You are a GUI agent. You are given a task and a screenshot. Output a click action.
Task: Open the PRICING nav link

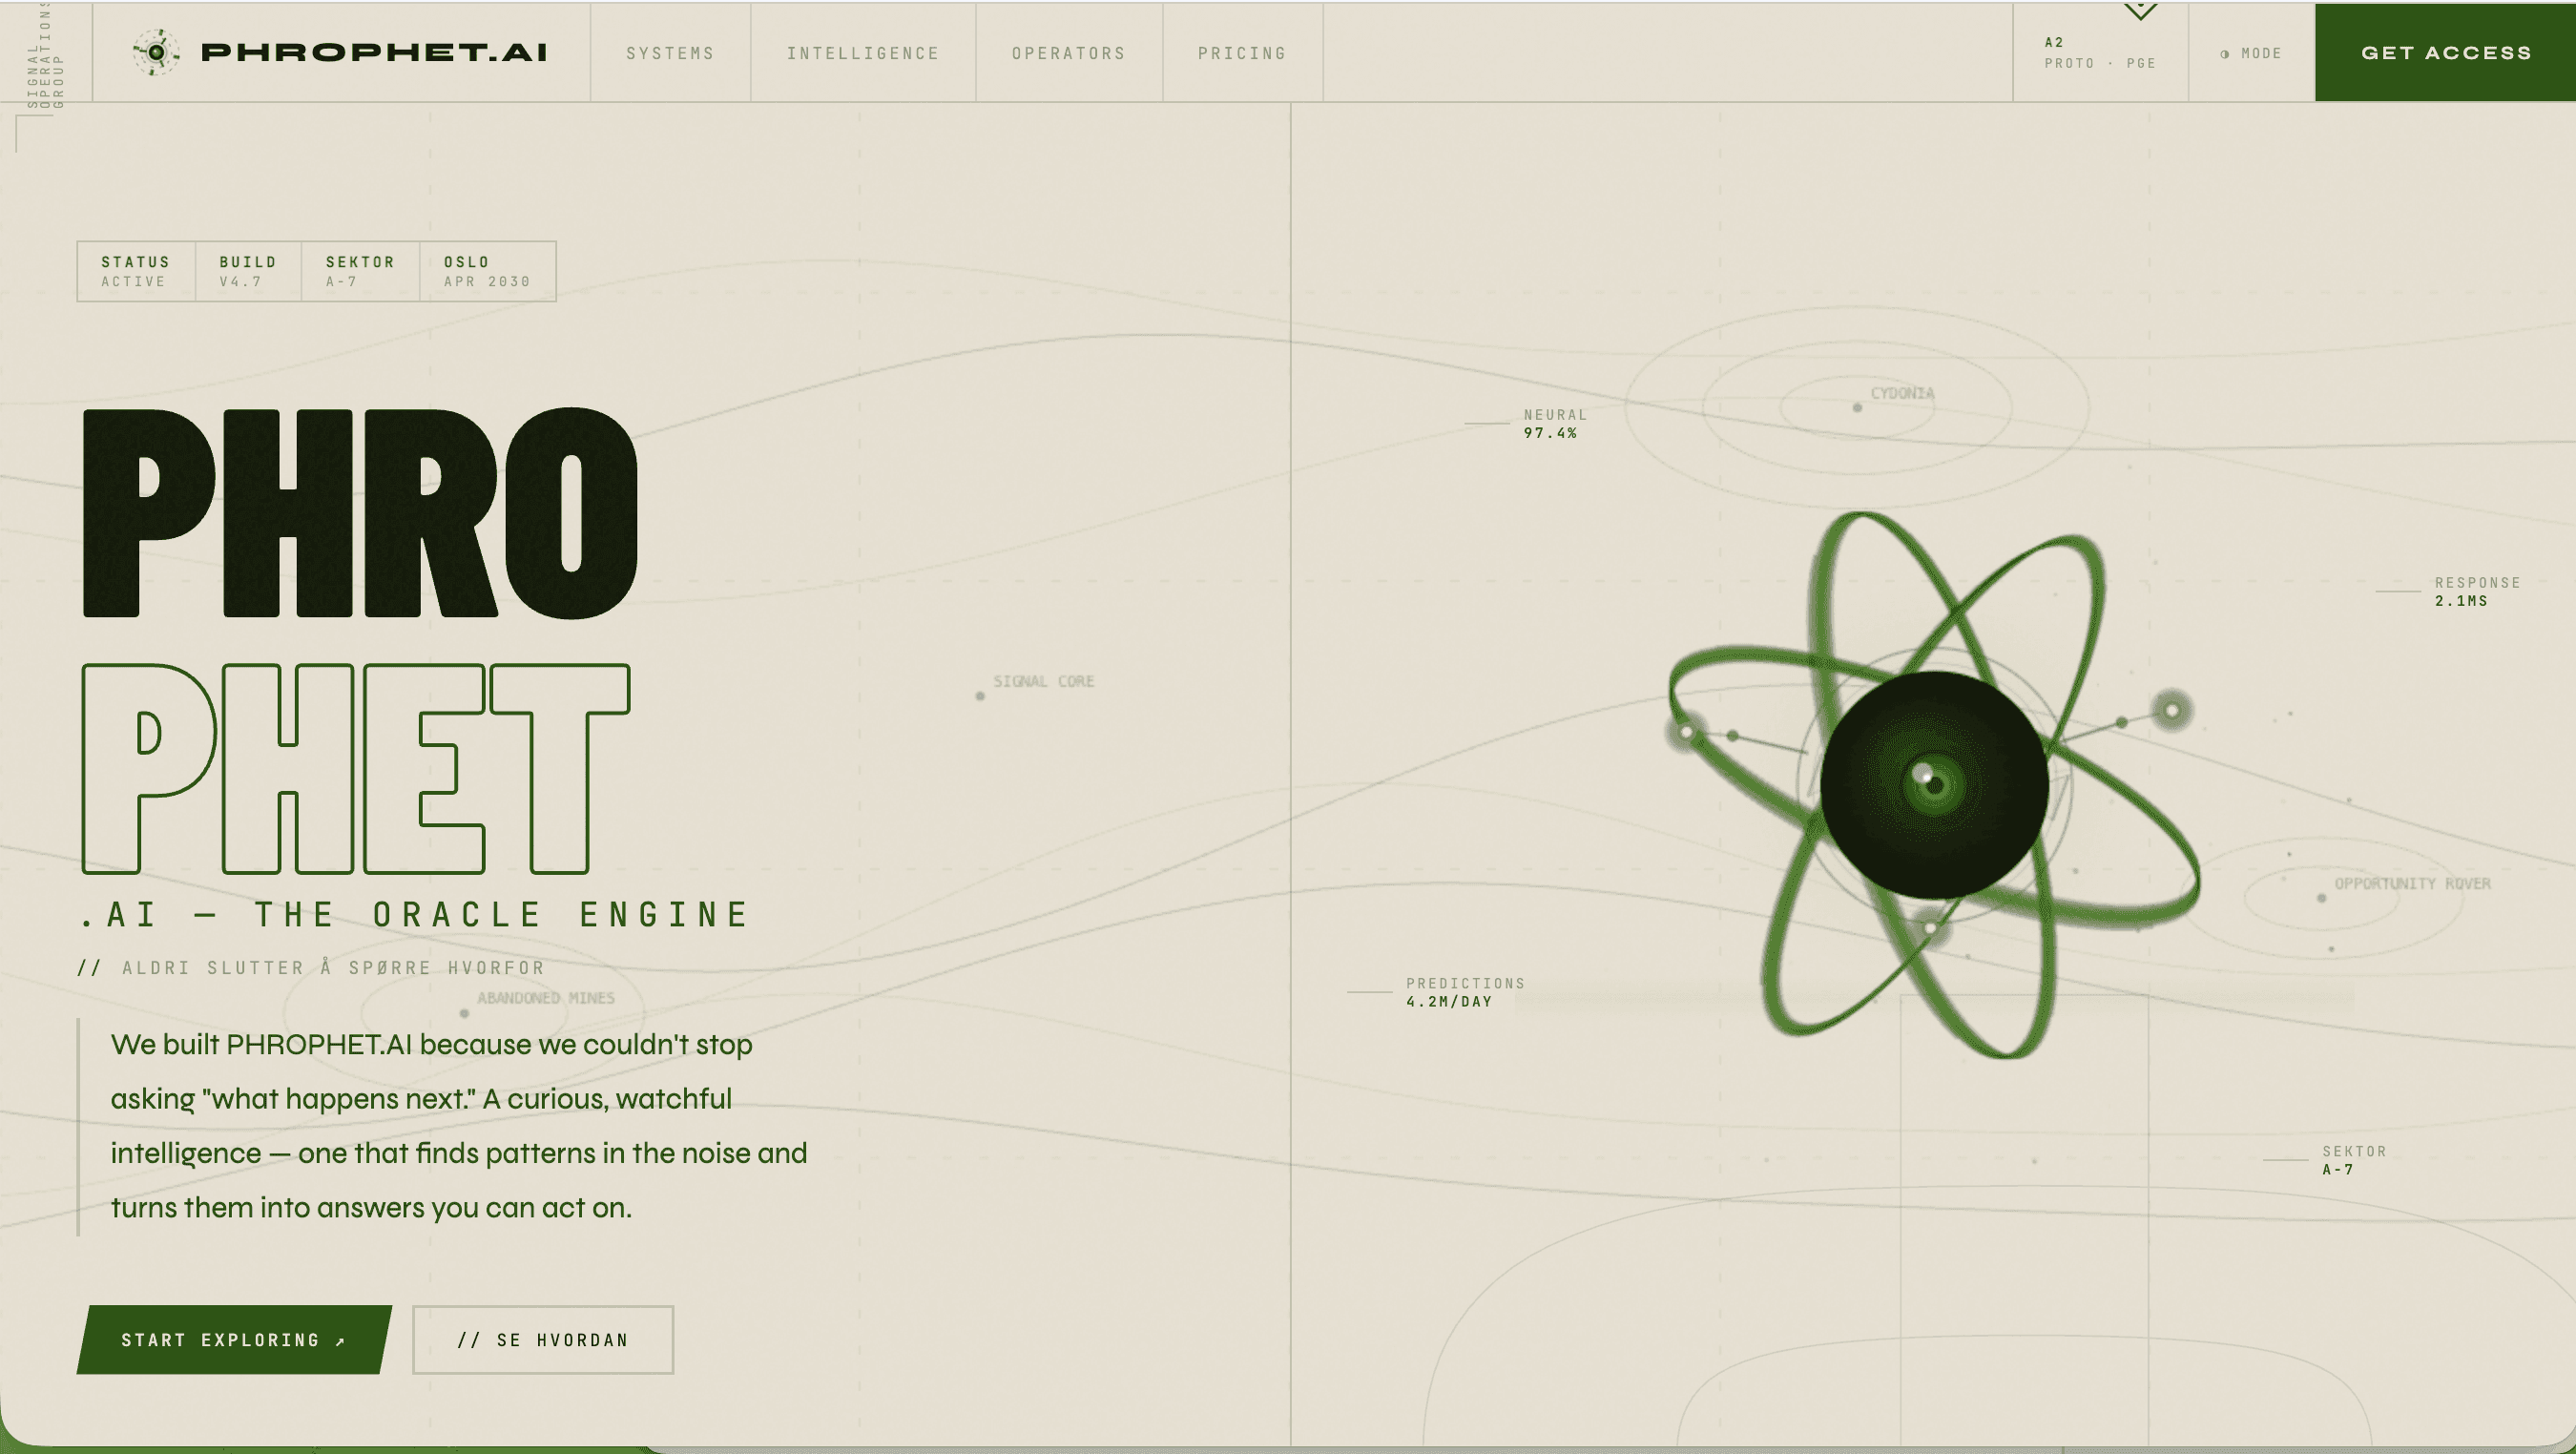[x=1241, y=53]
